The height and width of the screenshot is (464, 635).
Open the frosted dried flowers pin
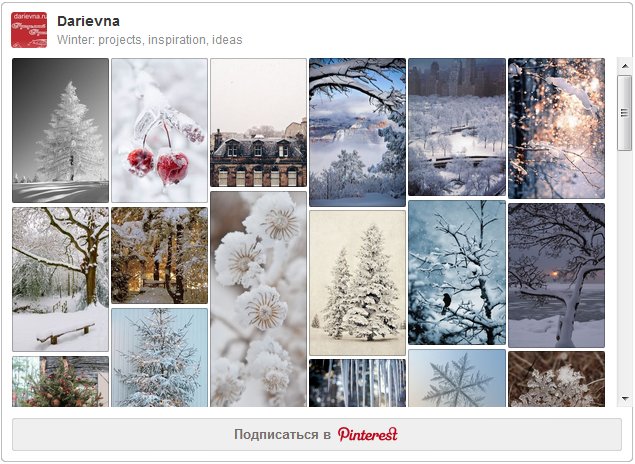click(258, 299)
